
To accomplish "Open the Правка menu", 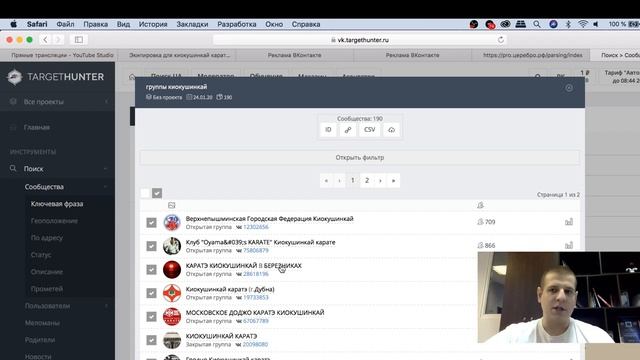I will (96, 24).
